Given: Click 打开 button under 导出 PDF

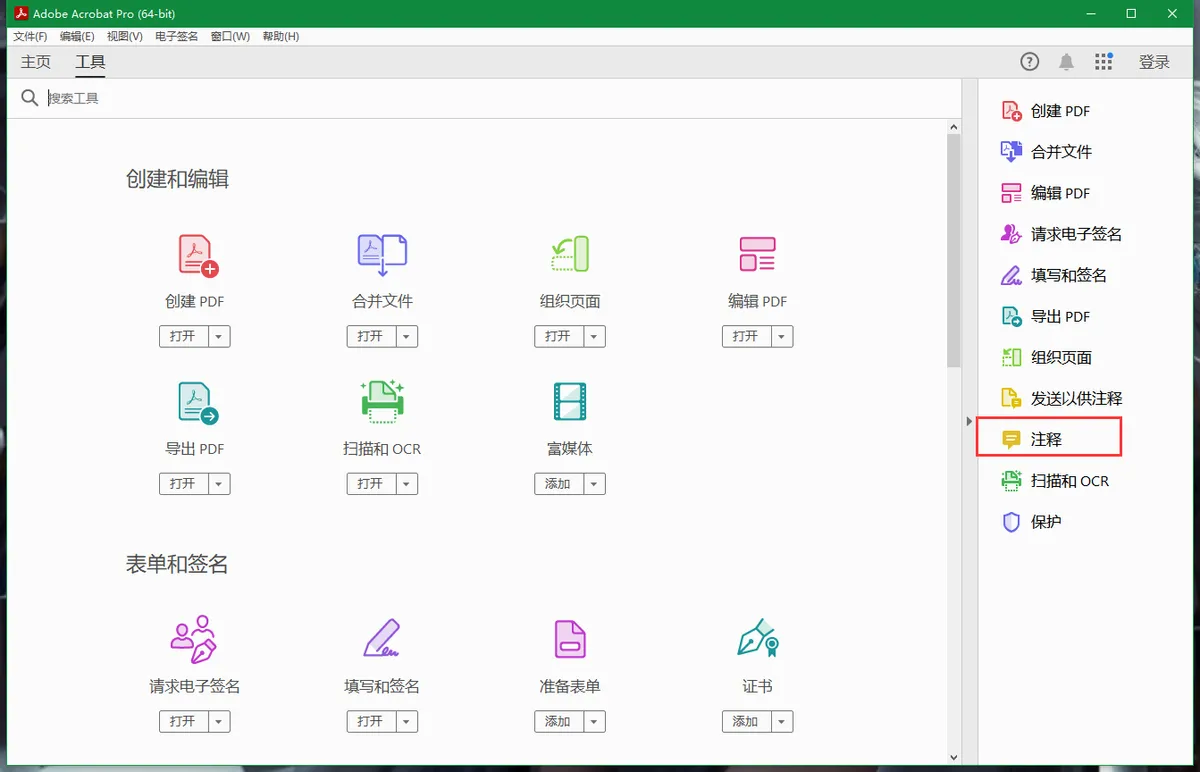Looking at the screenshot, I should tap(183, 484).
